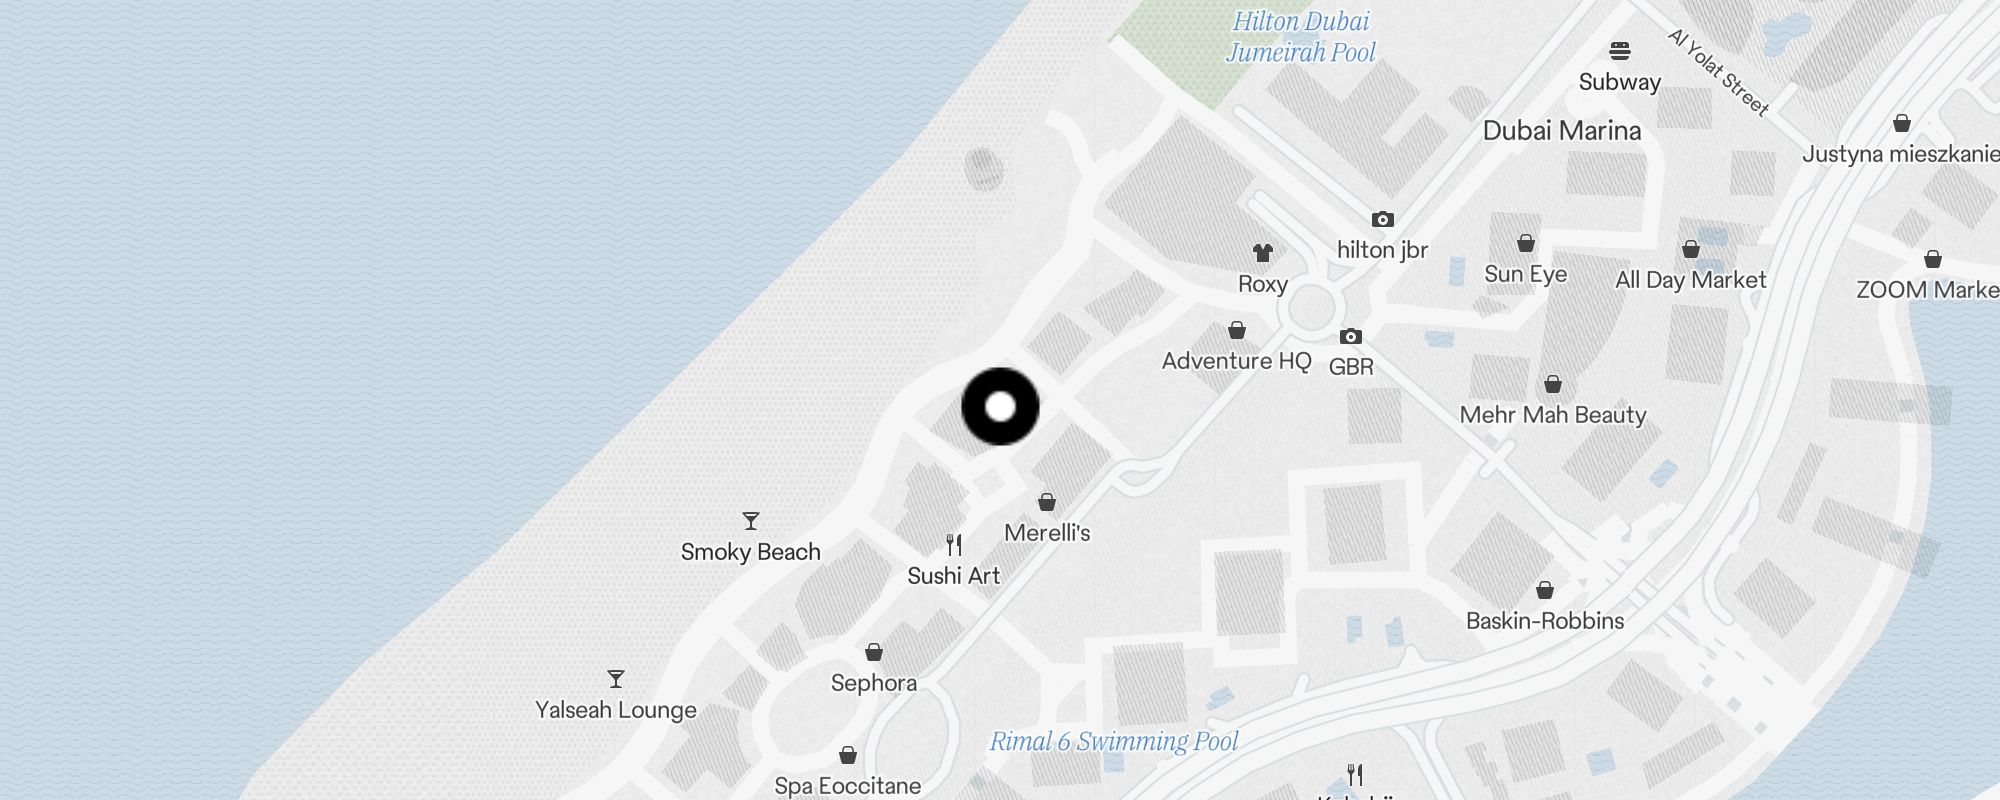This screenshot has width=2000, height=800.
Task: Select the Smoky Beach cocktail icon
Action: pos(751,521)
